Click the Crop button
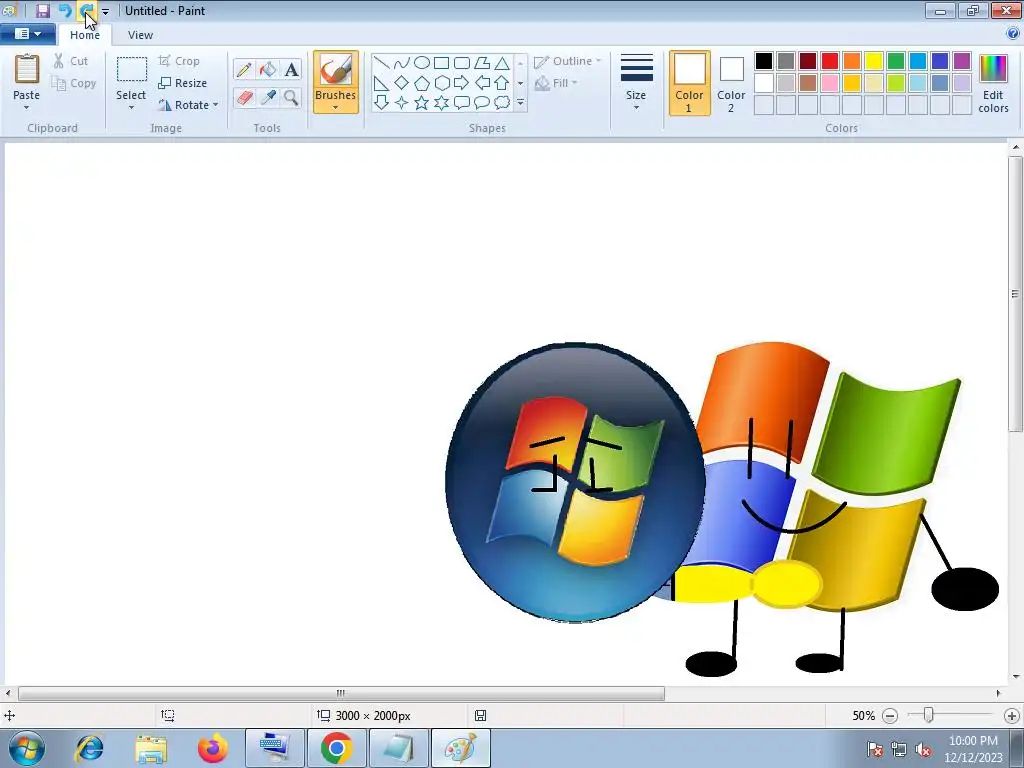The height and width of the screenshot is (768, 1024). 179,61
